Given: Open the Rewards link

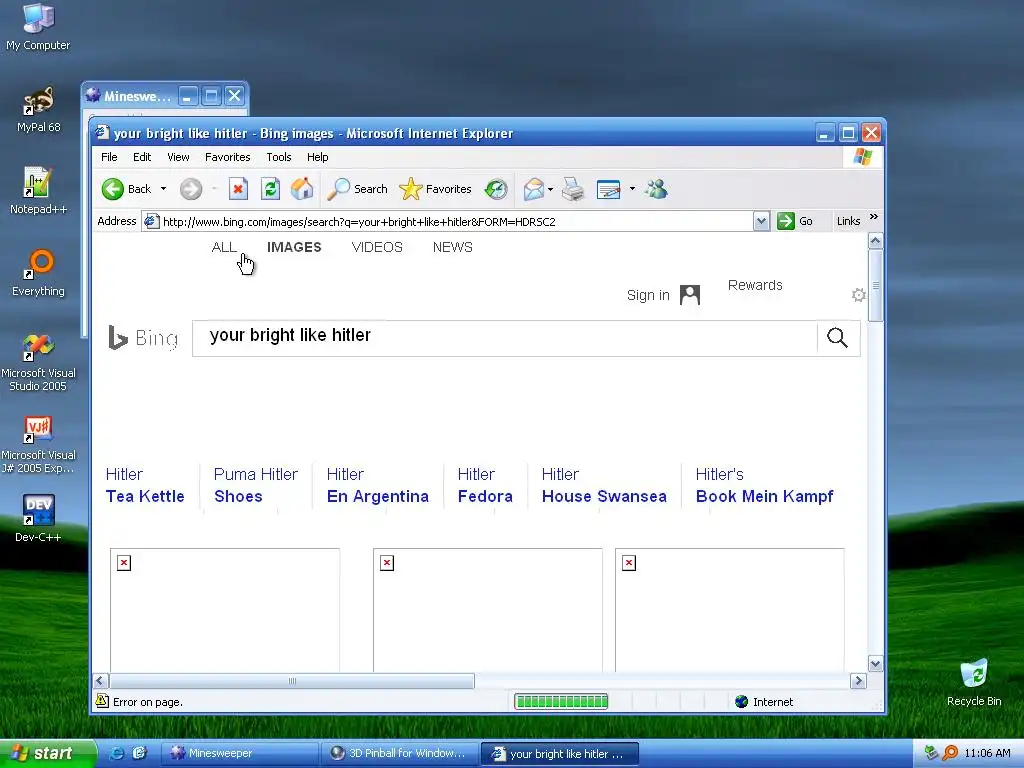Looking at the screenshot, I should click(755, 285).
